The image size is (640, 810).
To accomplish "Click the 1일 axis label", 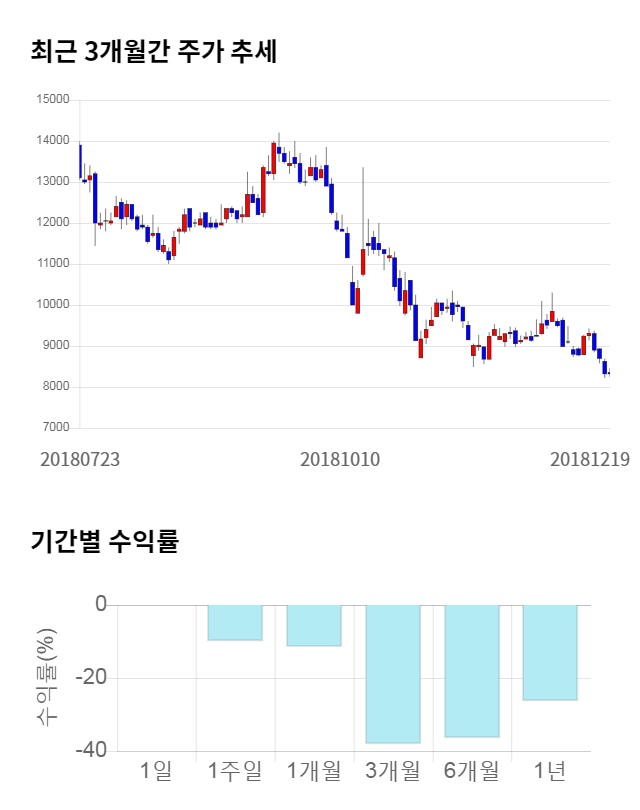I will 157,771.
